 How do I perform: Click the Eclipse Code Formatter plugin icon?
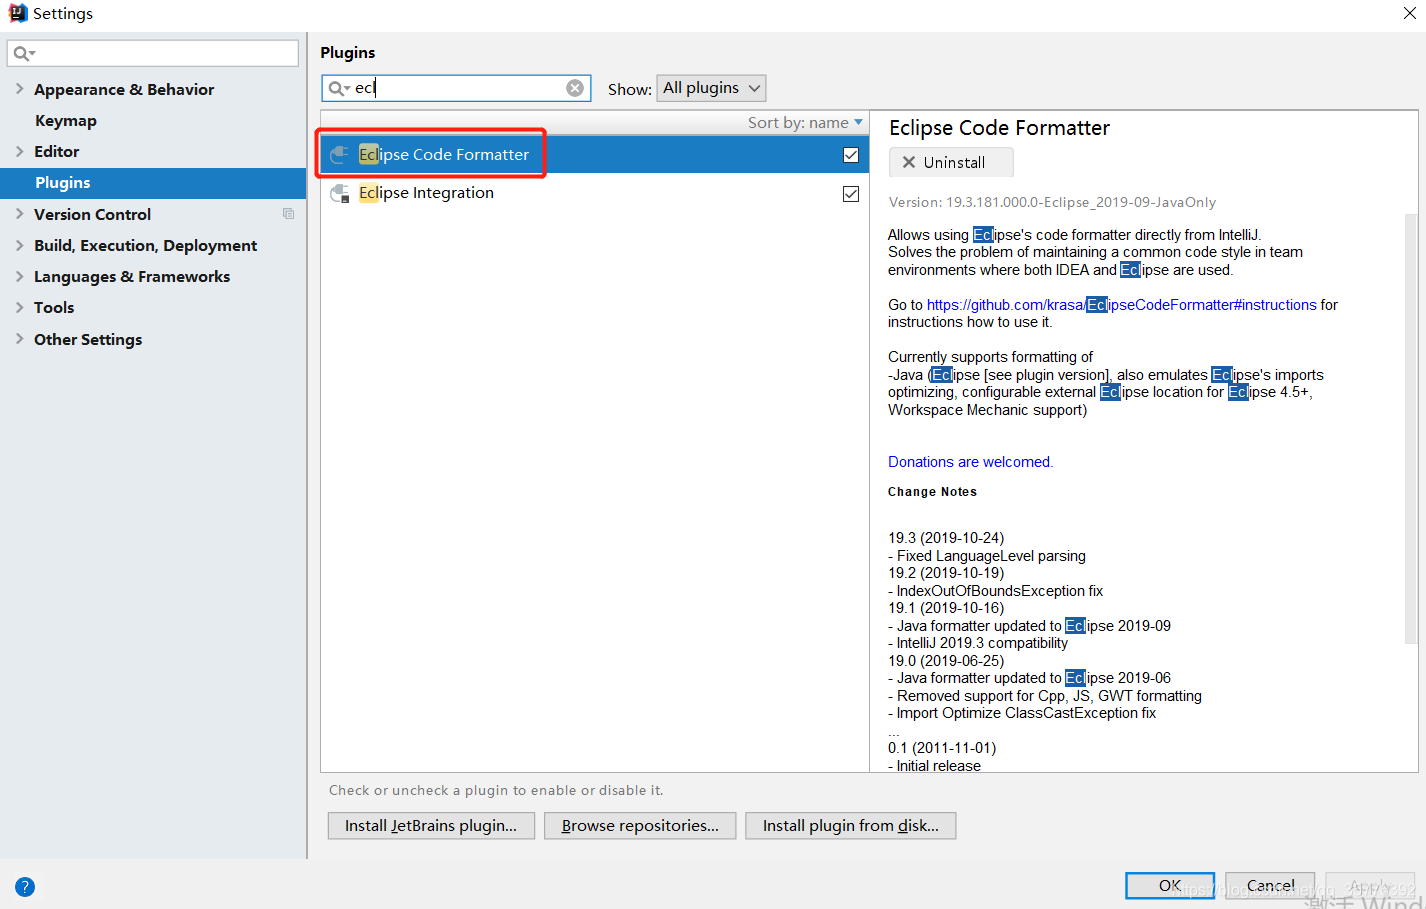click(339, 154)
